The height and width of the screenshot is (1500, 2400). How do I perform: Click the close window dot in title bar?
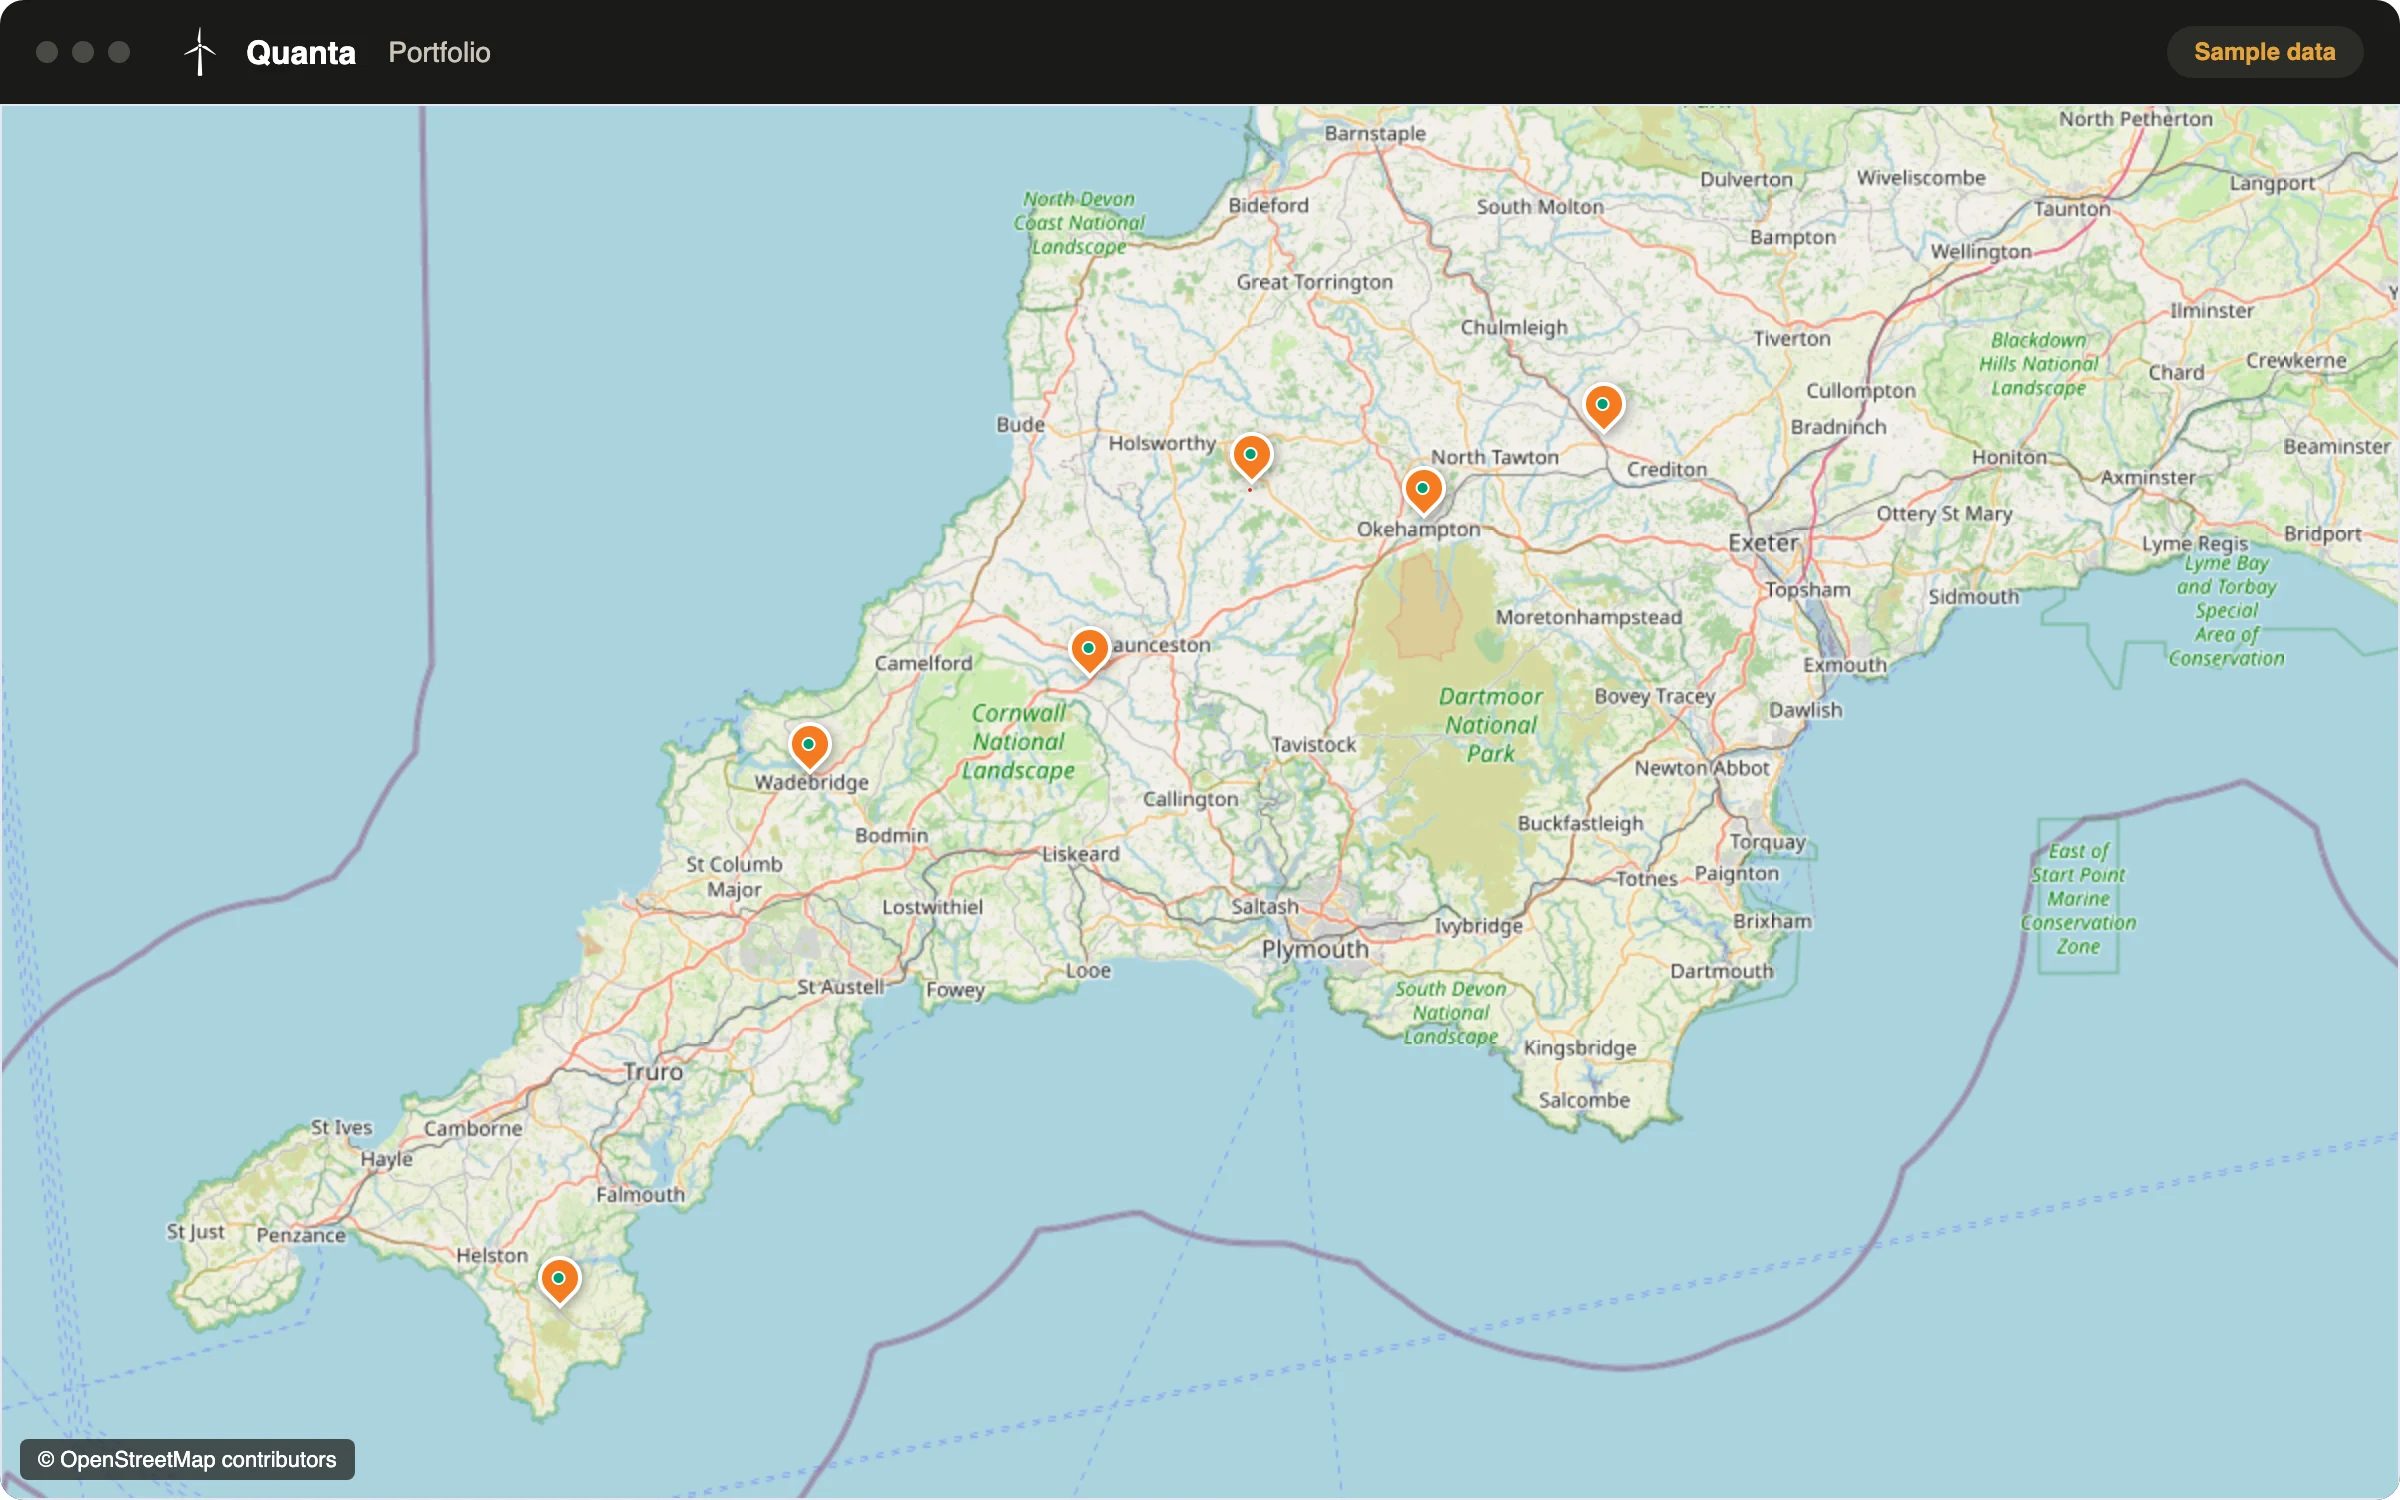click(47, 52)
